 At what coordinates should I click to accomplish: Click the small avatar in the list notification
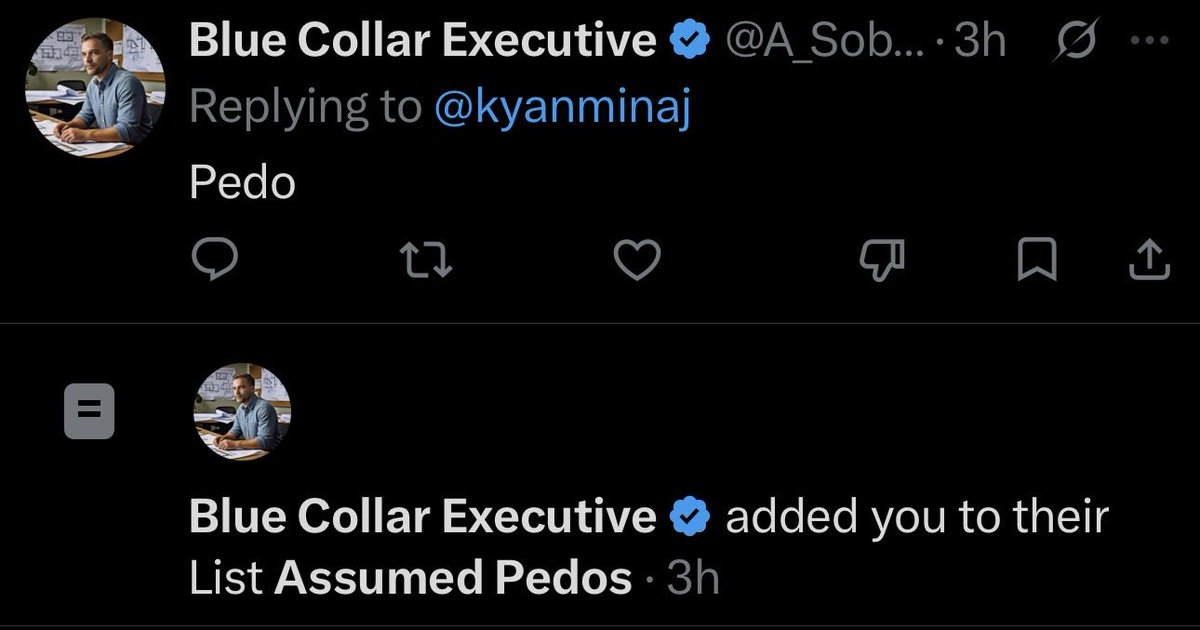tap(241, 412)
